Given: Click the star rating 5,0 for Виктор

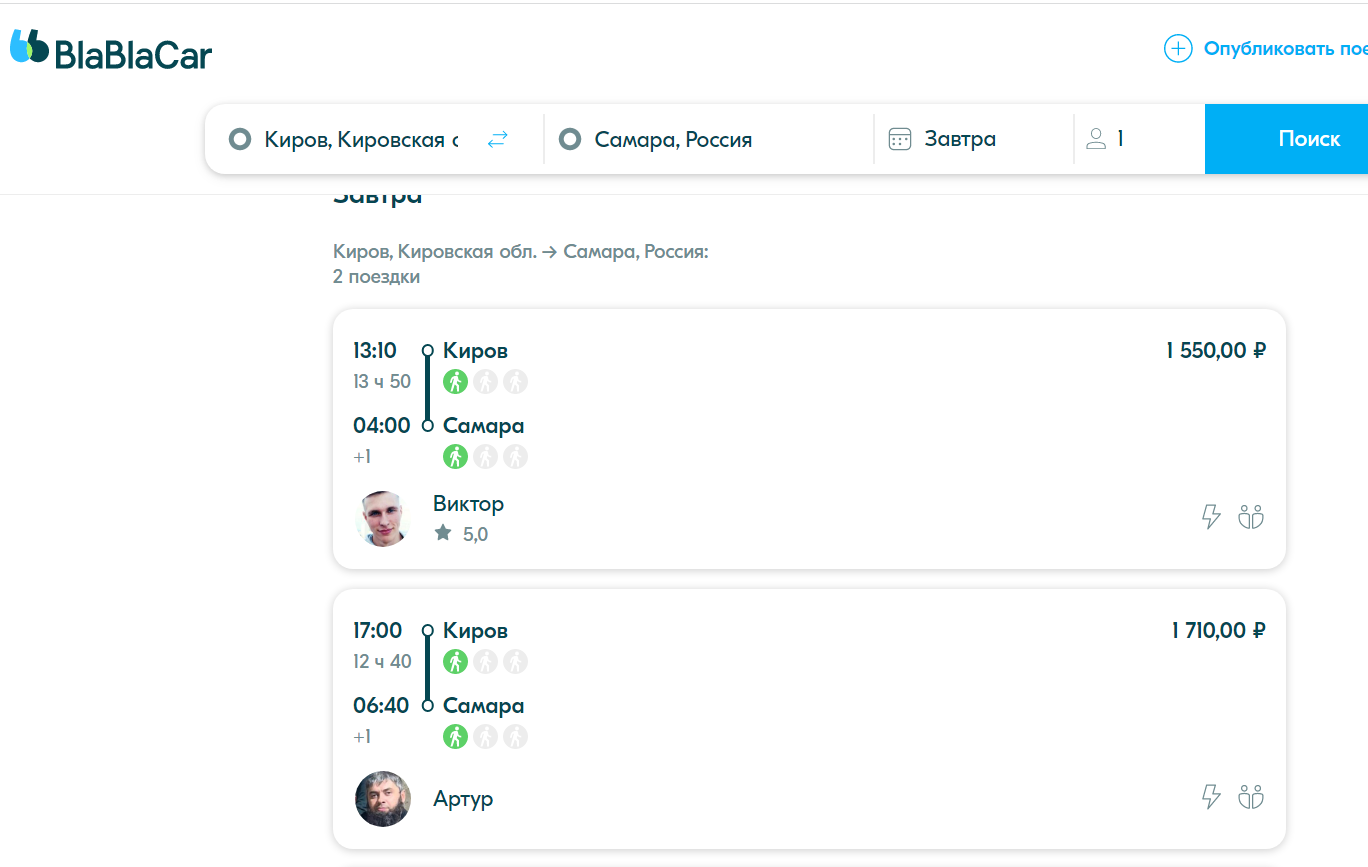Looking at the screenshot, I should pyautogui.click(x=463, y=534).
